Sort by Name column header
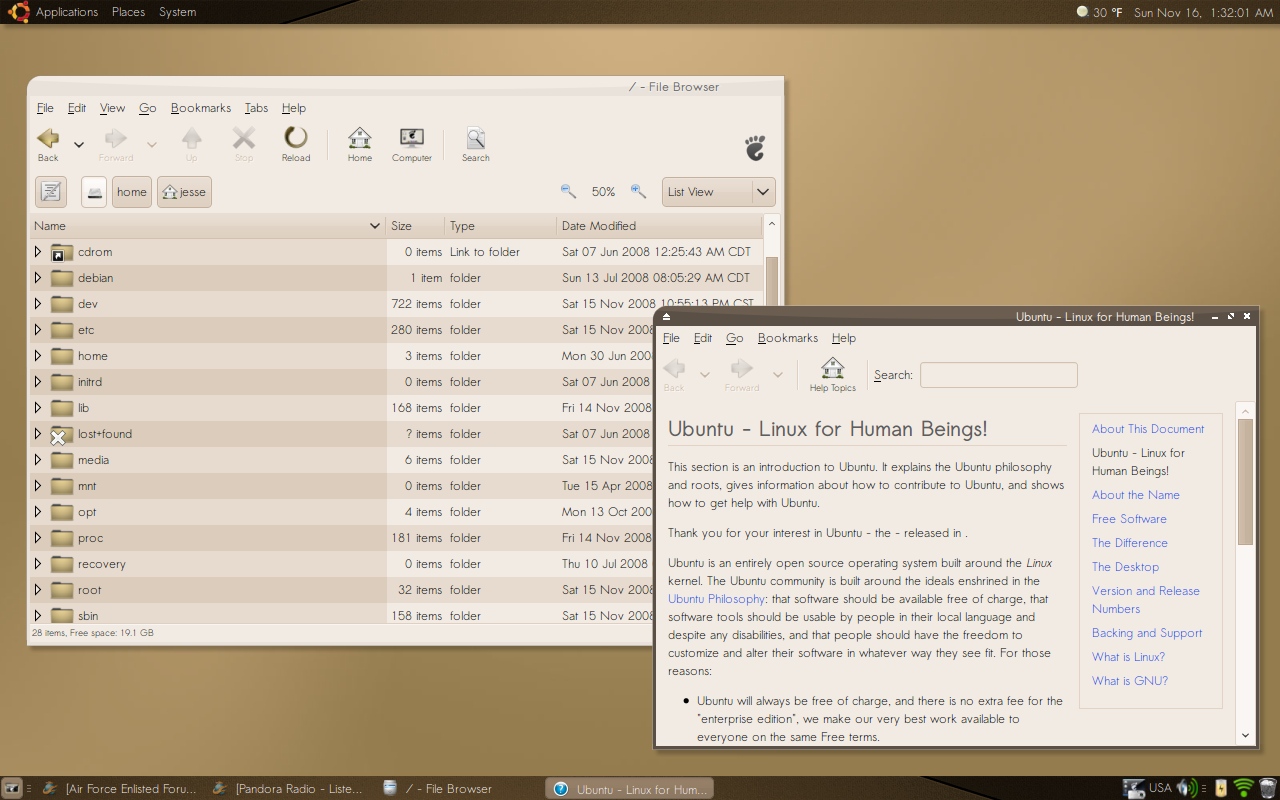The image size is (1280, 800). tap(208, 226)
